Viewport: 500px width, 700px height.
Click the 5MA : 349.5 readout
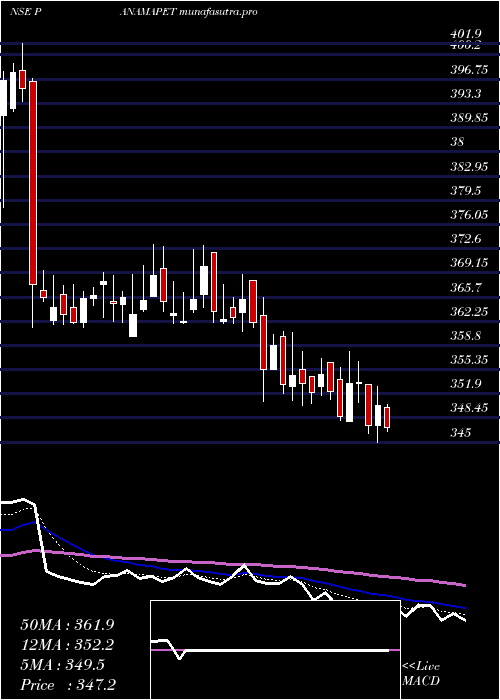tap(62, 665)
